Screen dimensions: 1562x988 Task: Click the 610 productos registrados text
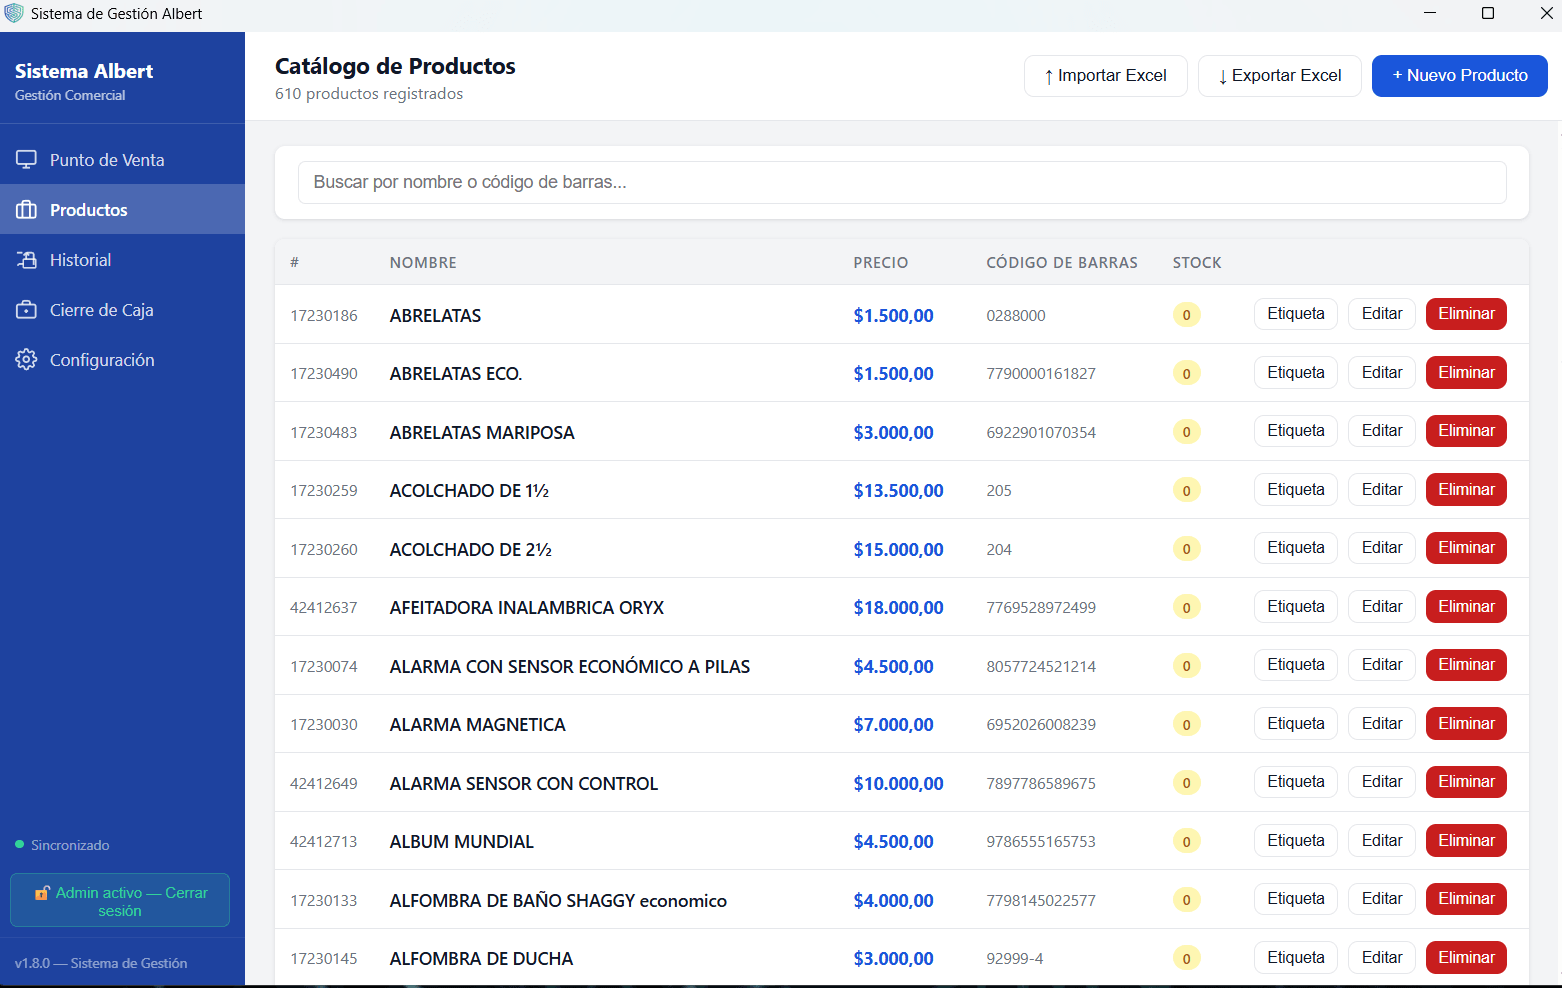point(369,94)
